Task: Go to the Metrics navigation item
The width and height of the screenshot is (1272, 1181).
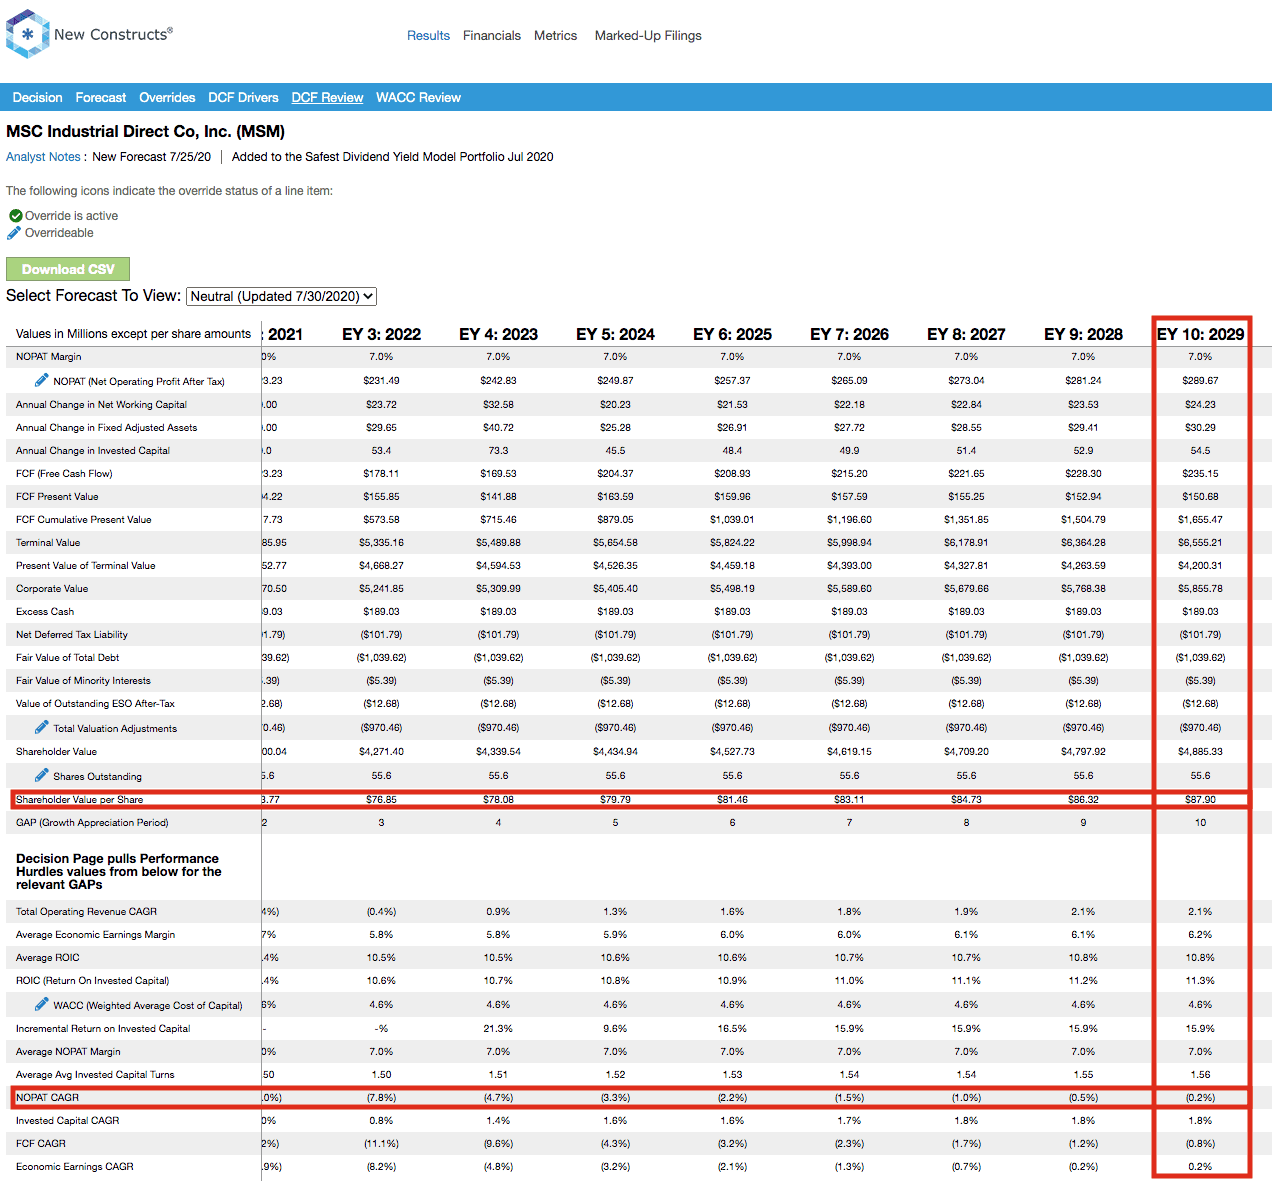Action: point(555,35)
